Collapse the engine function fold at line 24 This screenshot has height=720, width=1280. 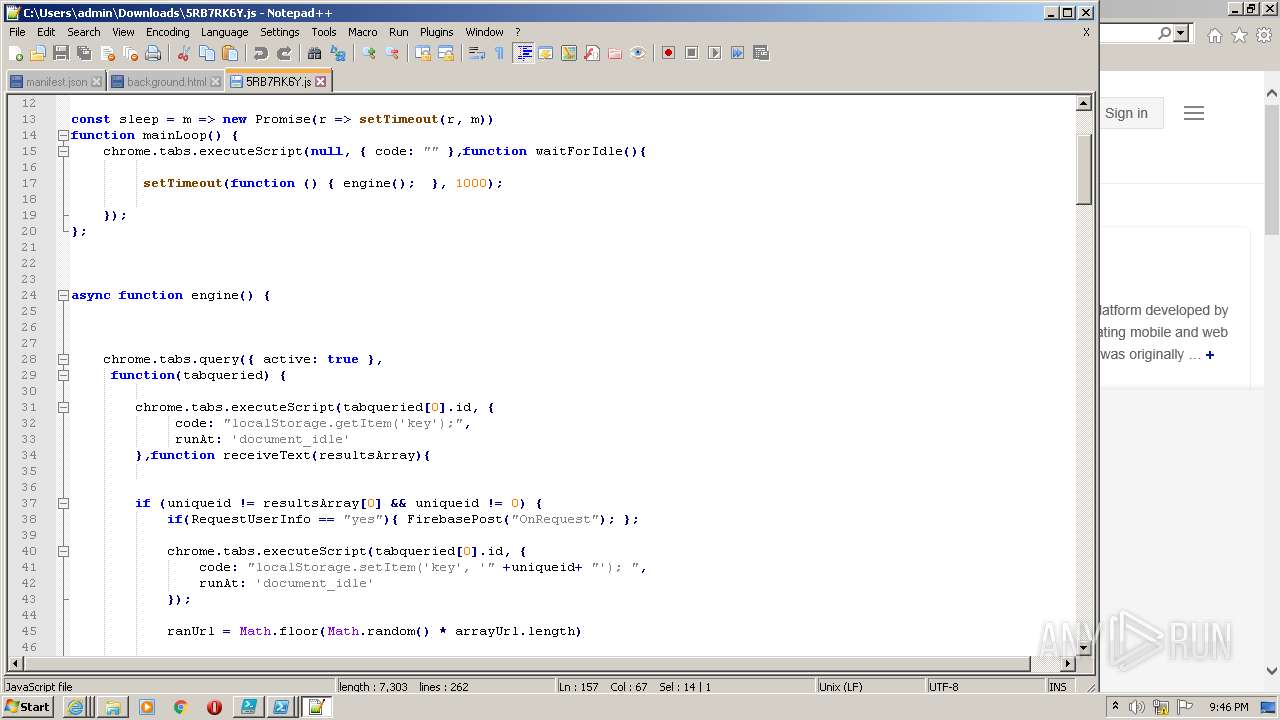[x=63, y=295]
